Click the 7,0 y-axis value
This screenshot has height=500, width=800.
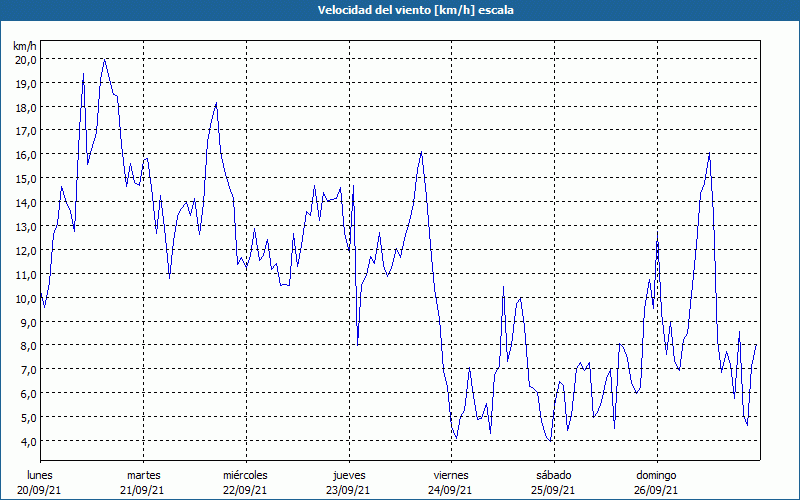[x=29, y=370]
